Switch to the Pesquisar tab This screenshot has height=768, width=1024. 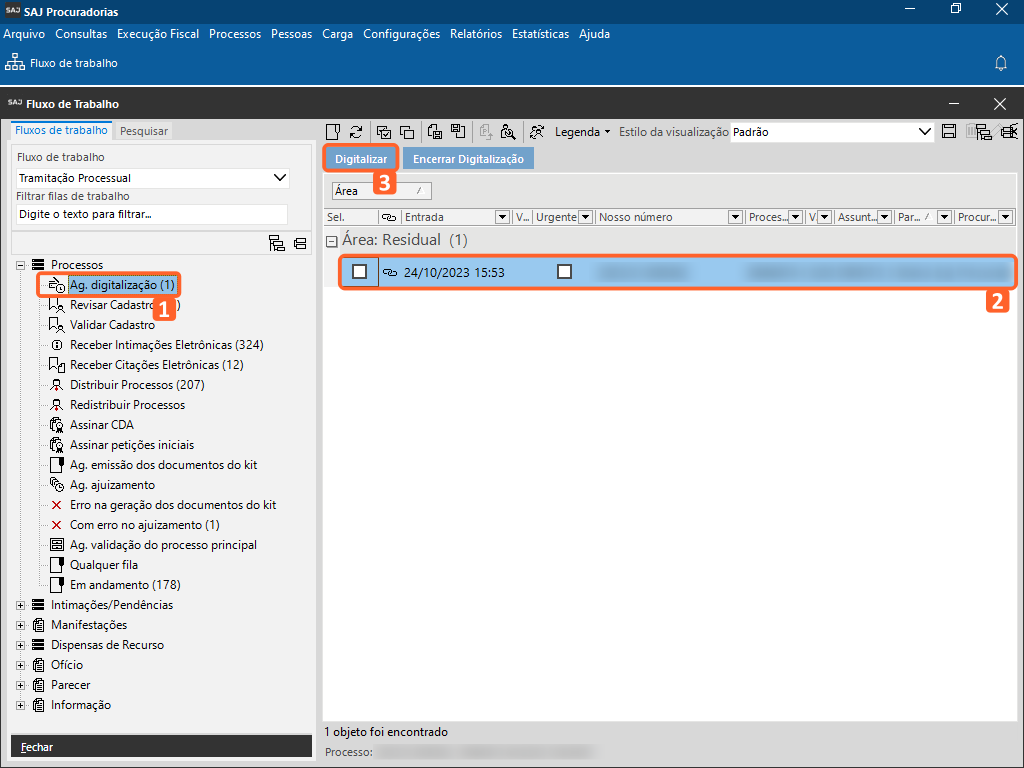pos(144,131)
